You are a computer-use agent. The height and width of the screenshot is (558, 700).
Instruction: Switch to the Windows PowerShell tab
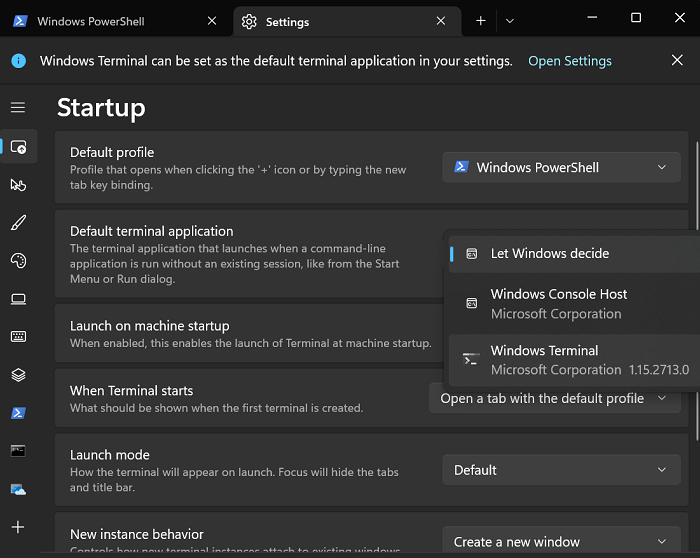(112, 21)
